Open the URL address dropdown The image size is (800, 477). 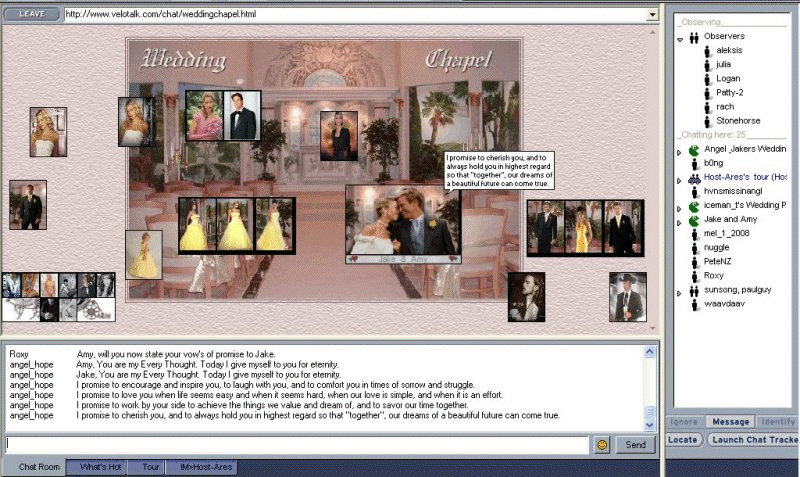click(x=652, y=14)
